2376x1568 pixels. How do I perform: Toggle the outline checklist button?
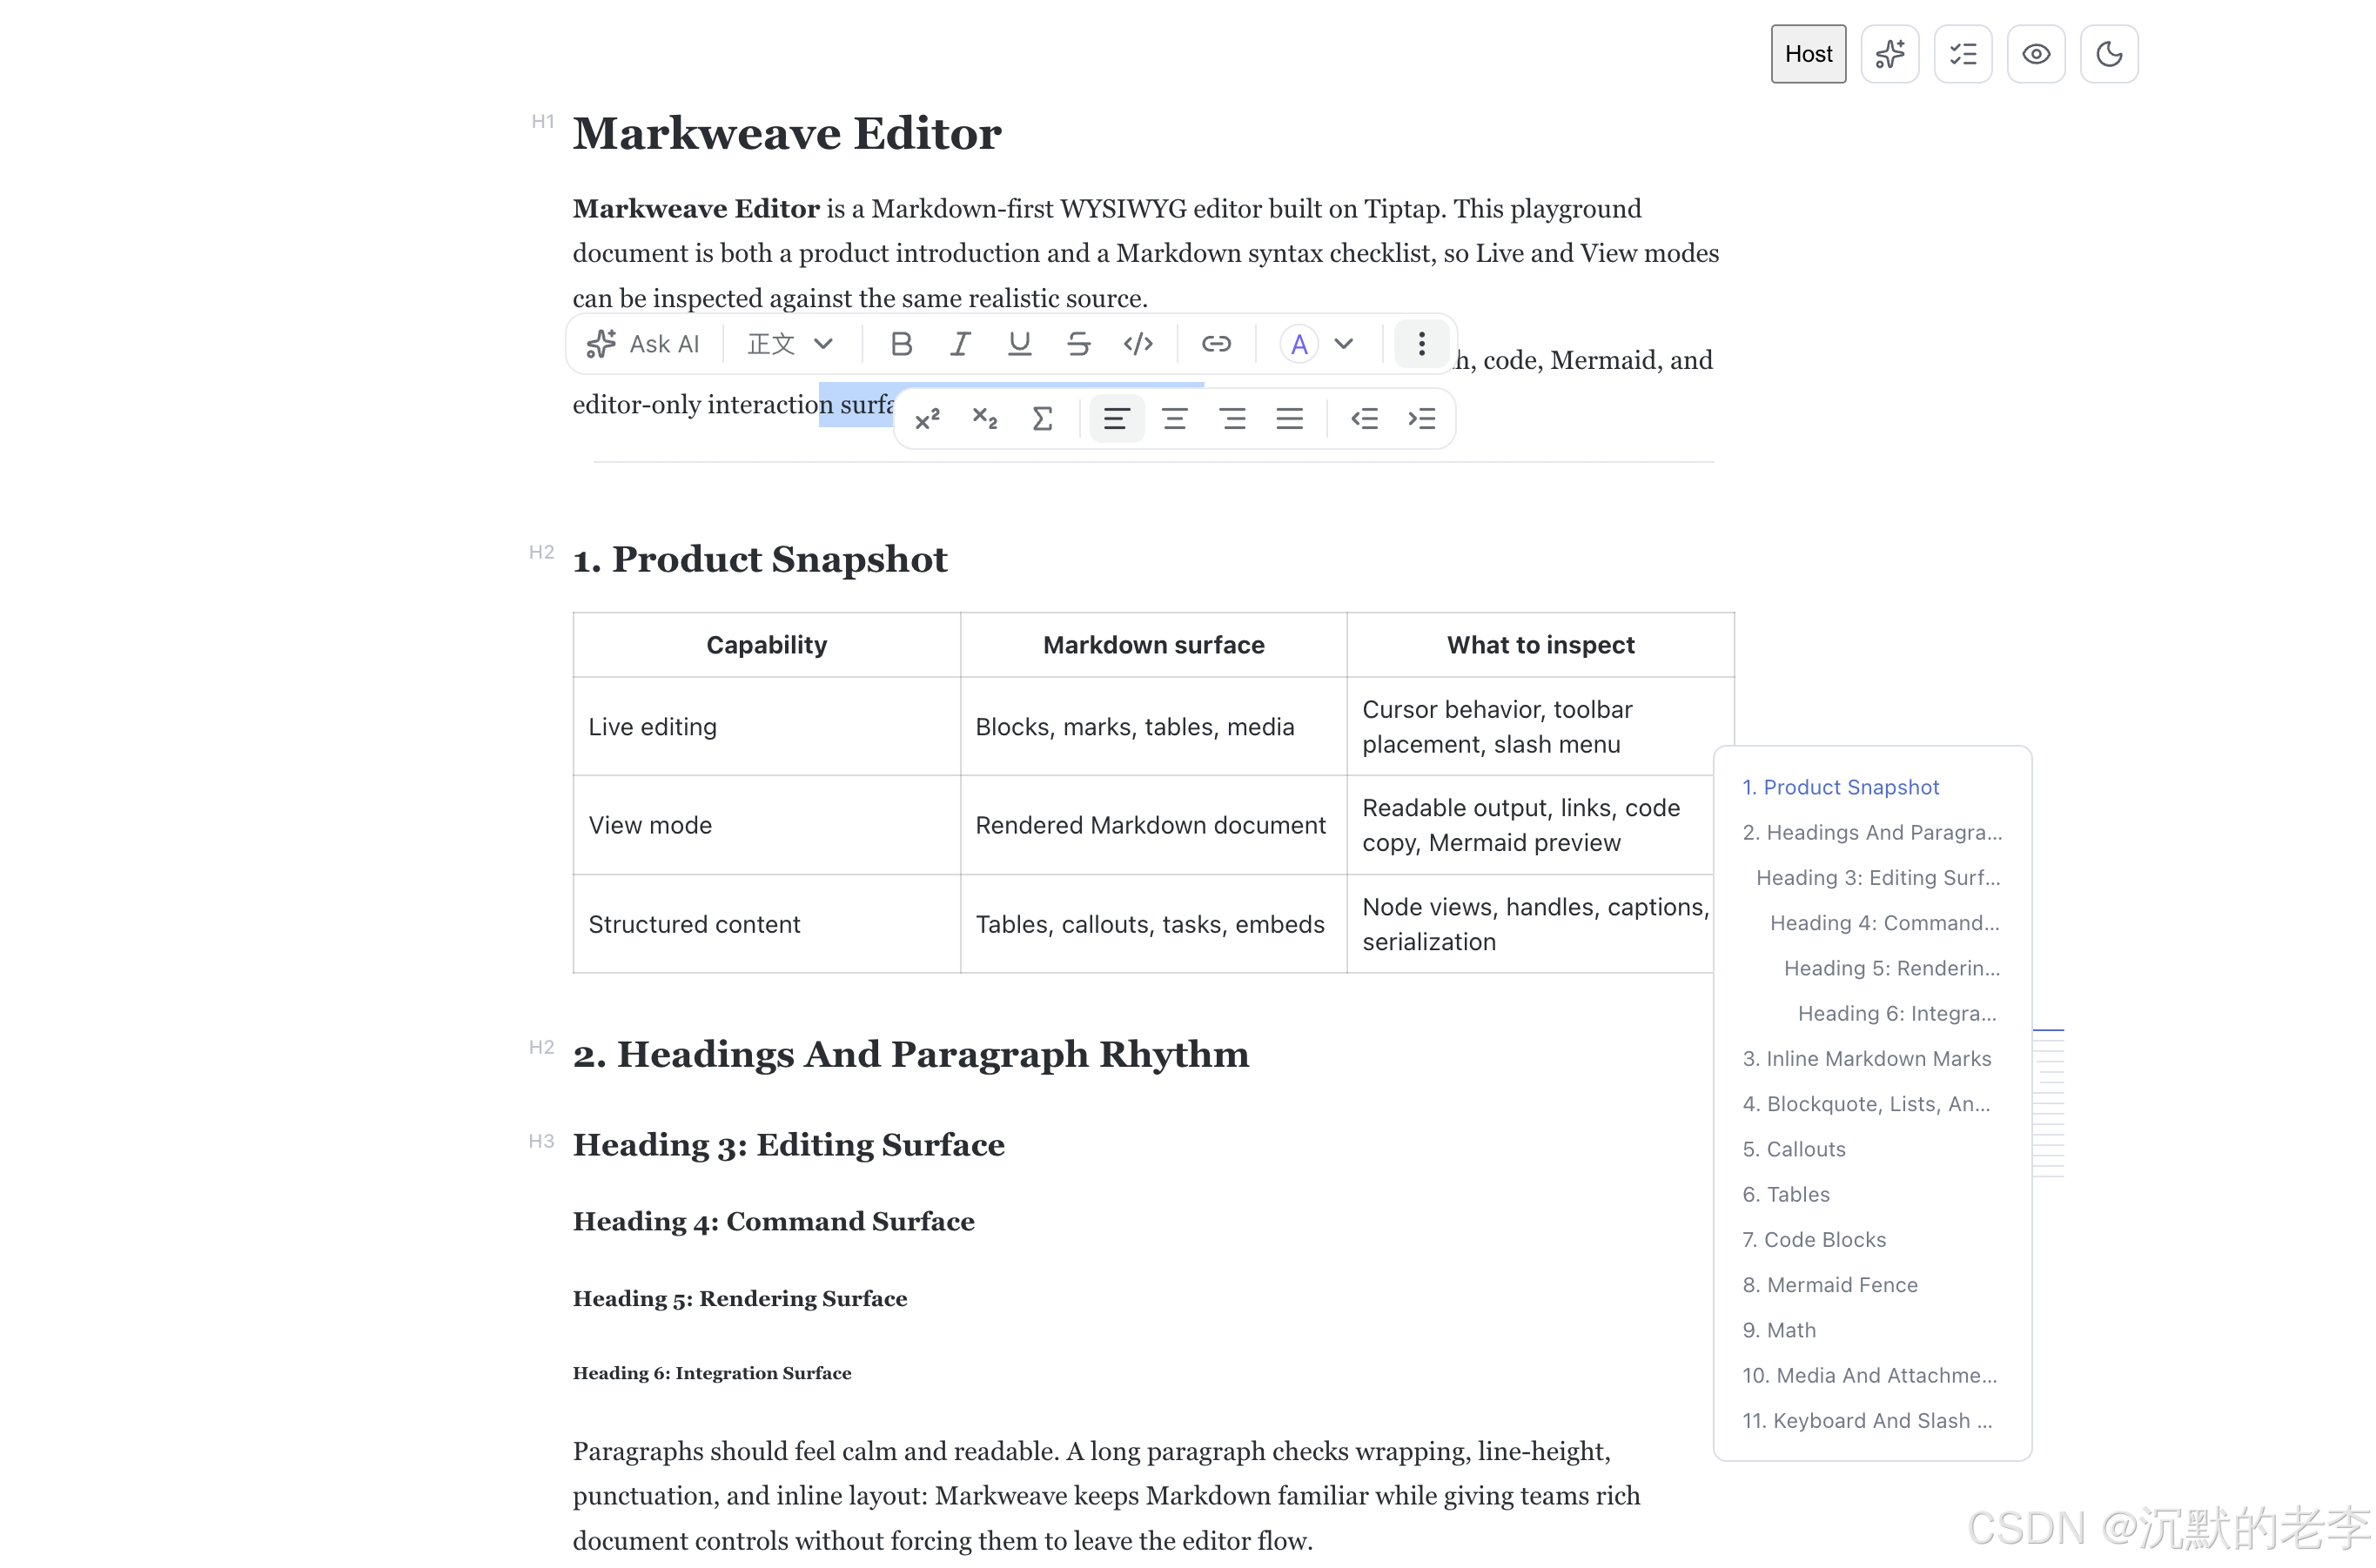click(x=1963, y=54)
